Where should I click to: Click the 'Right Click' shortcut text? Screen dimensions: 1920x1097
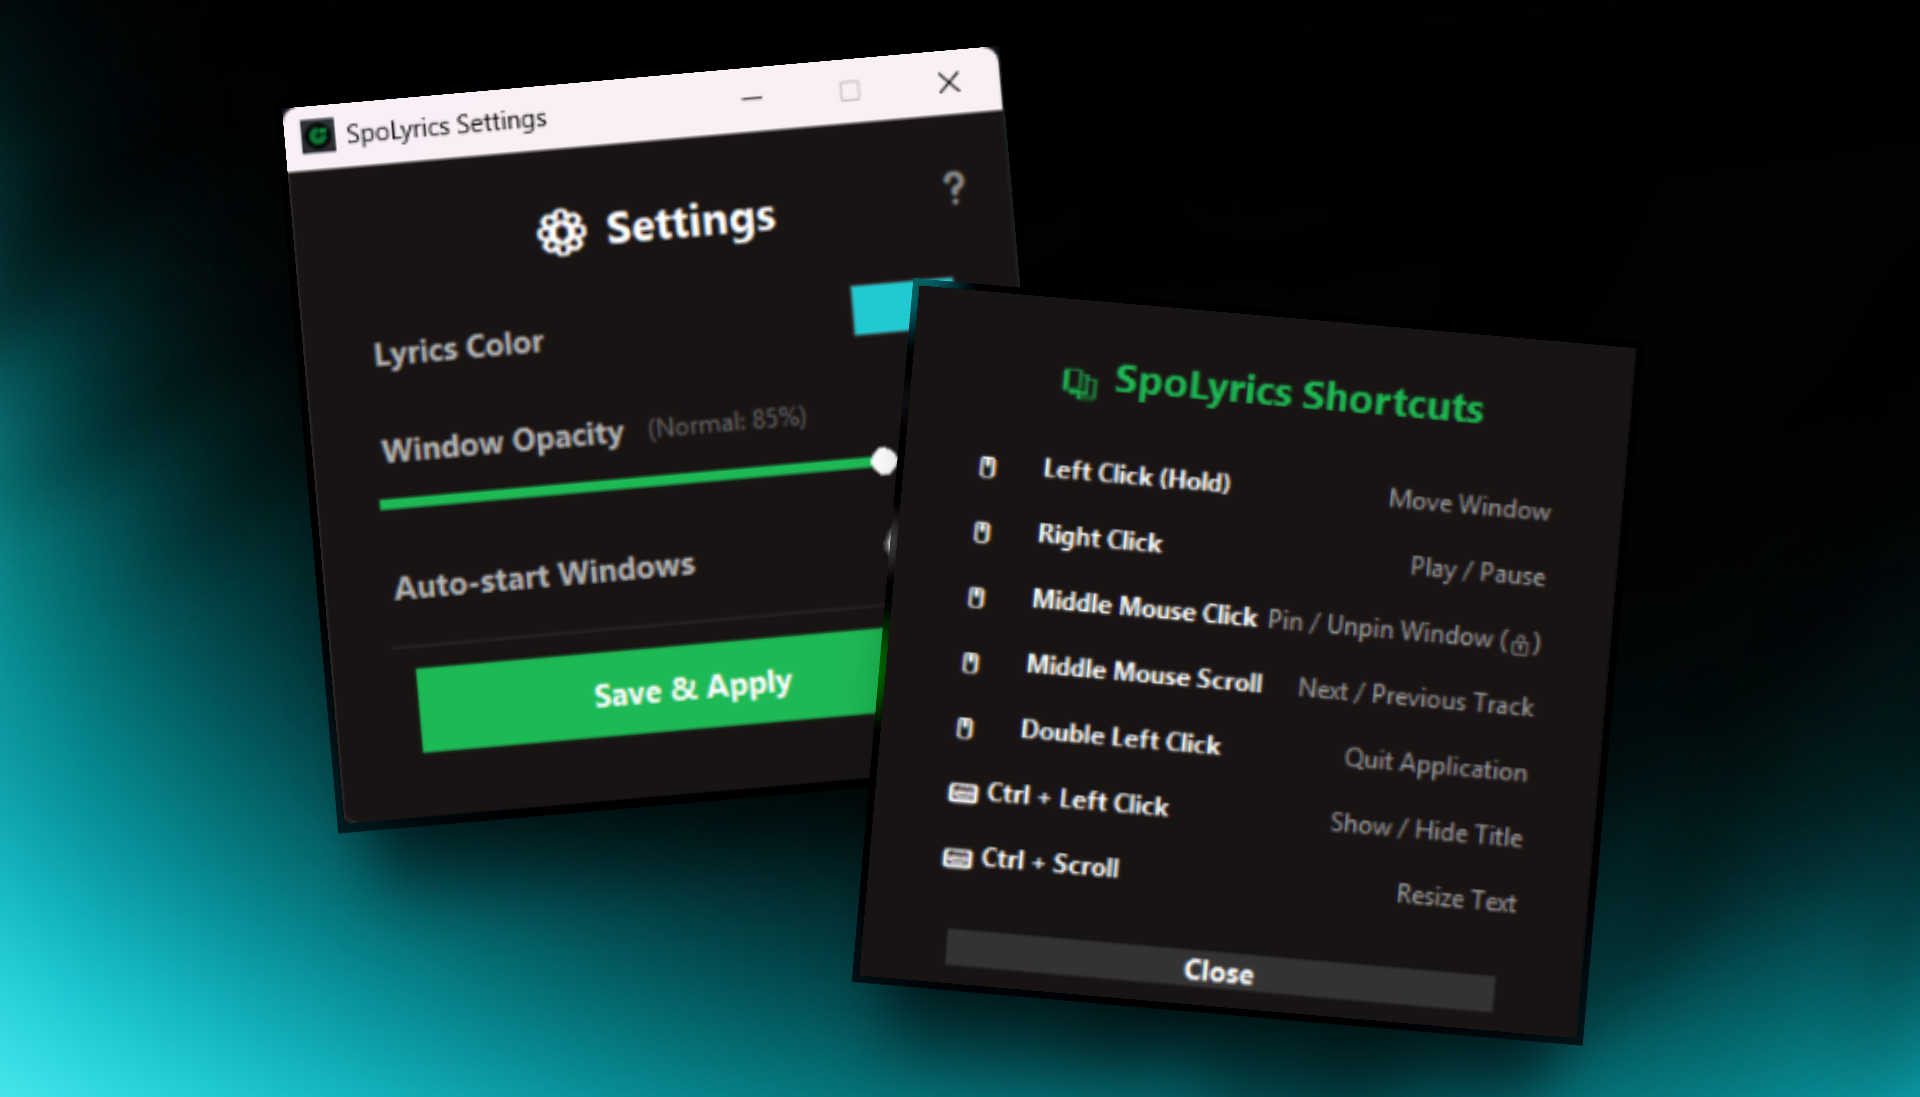[x=1100, y=538]
